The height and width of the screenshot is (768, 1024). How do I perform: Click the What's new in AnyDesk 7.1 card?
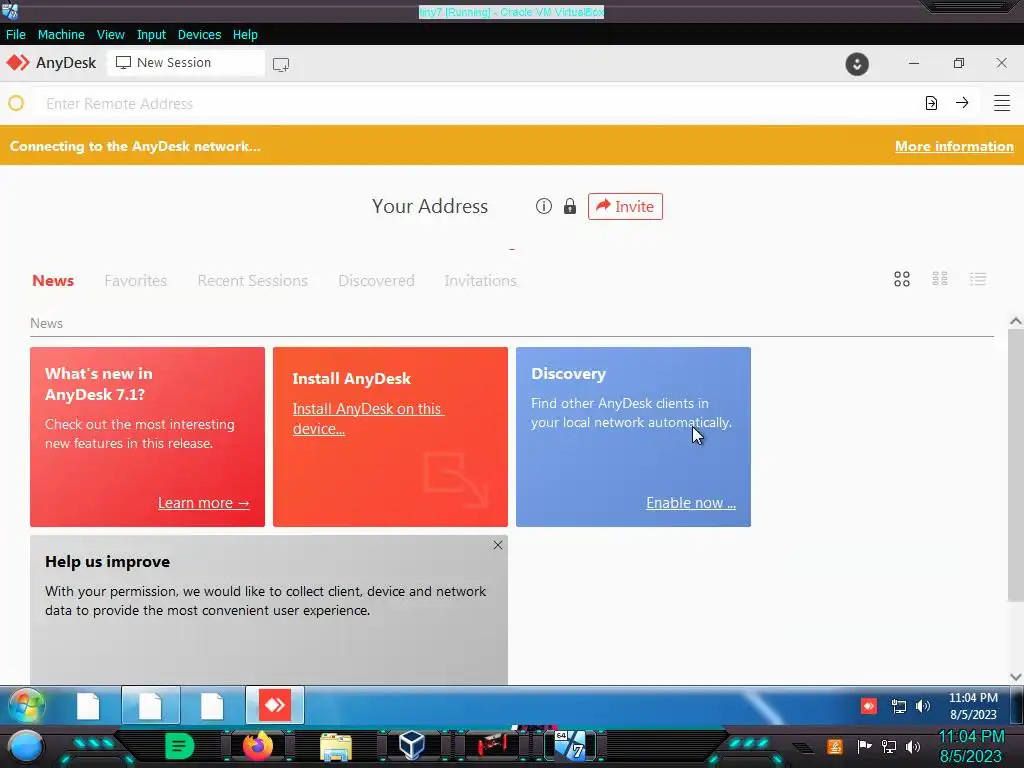148,437
